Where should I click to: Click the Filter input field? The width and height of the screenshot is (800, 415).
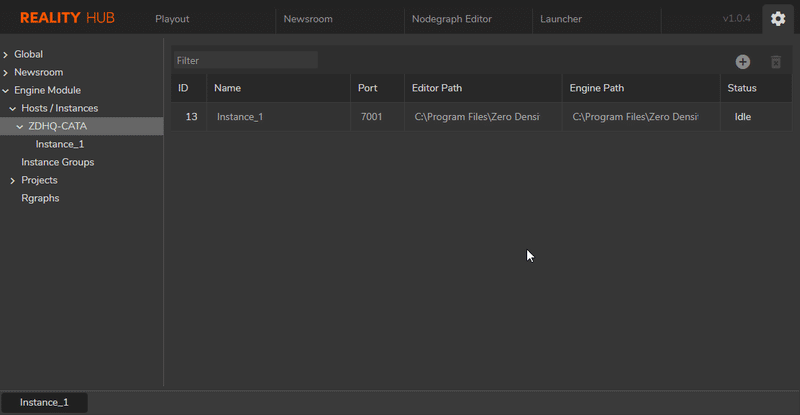246,60
